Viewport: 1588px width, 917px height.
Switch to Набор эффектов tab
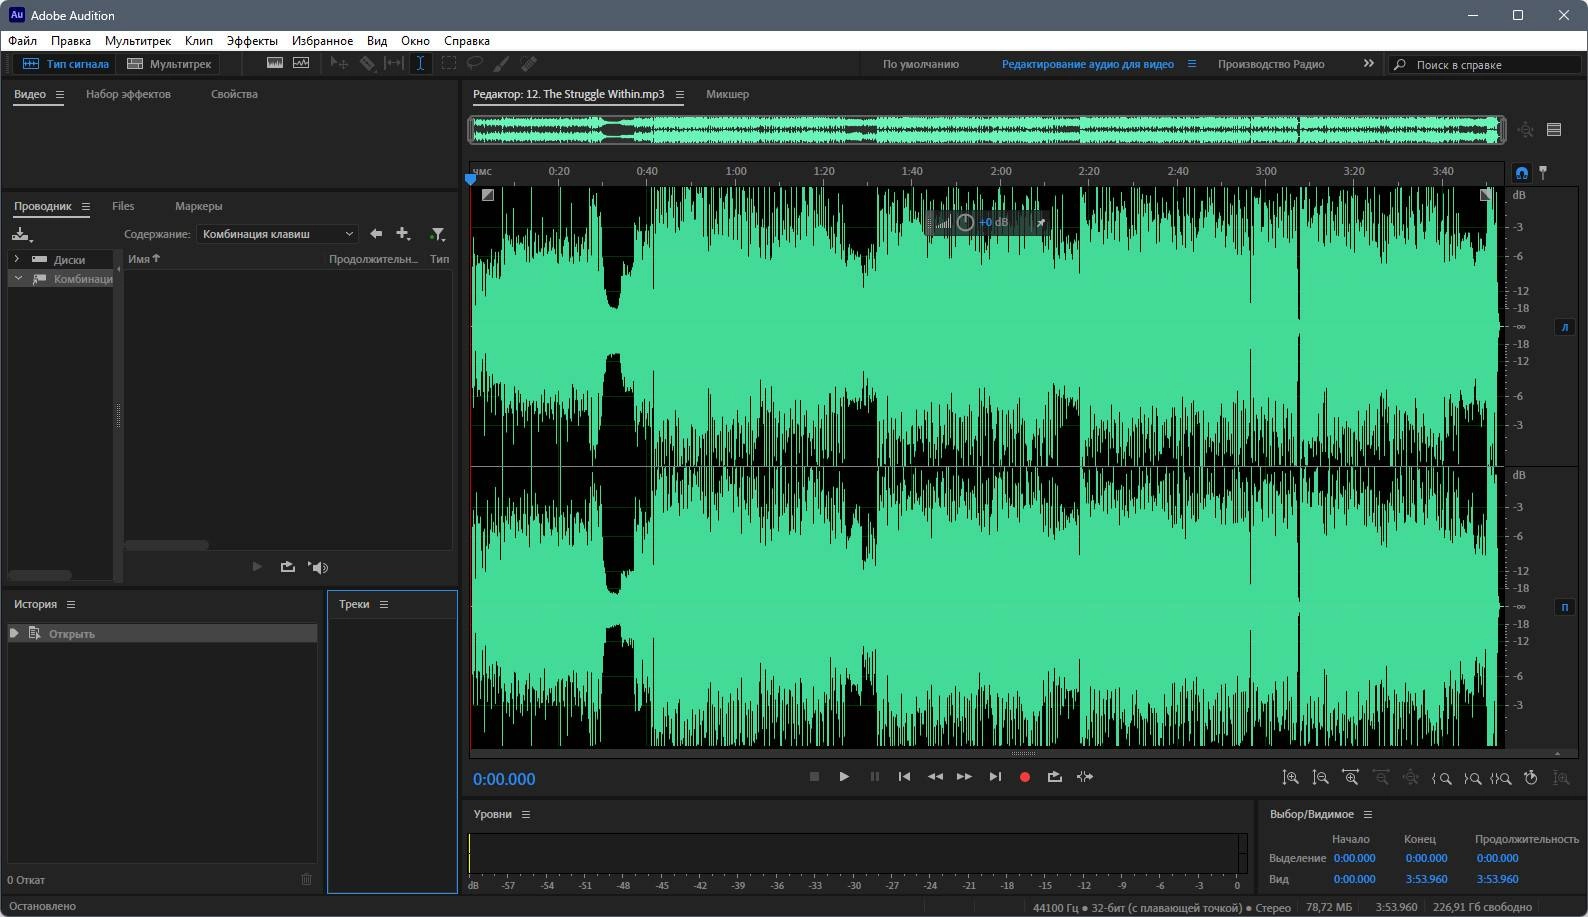[x=128, y=94]
